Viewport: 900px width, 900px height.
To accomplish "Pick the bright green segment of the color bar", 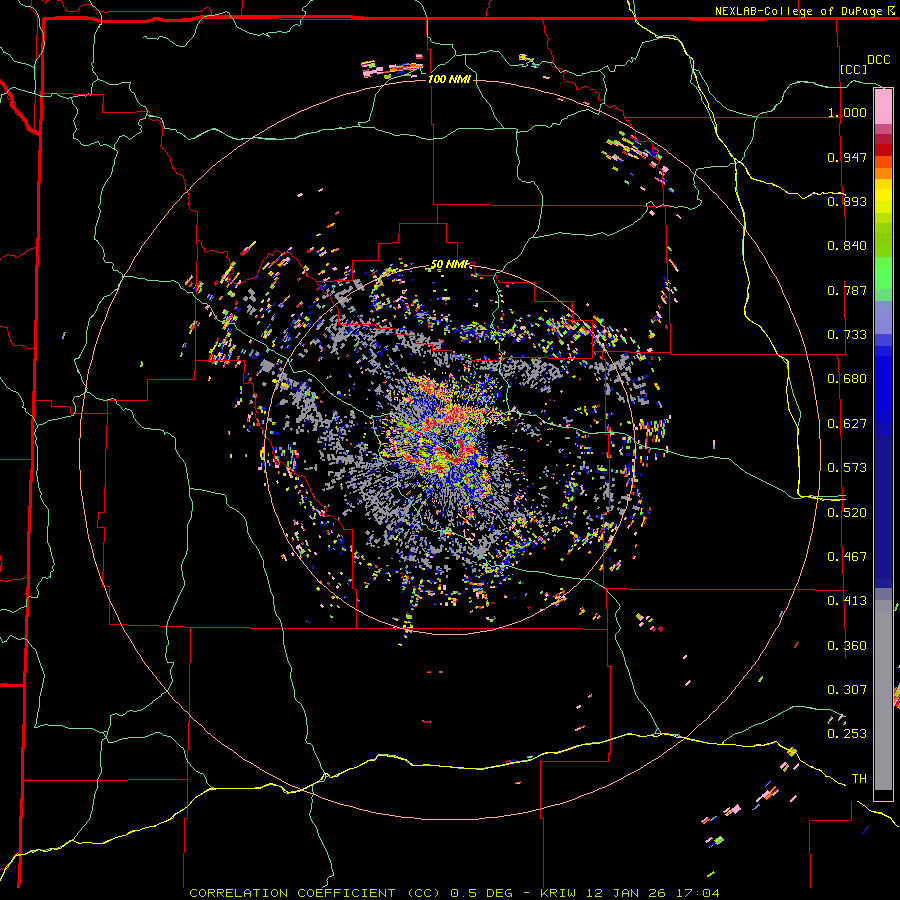I will pos(883,273).
